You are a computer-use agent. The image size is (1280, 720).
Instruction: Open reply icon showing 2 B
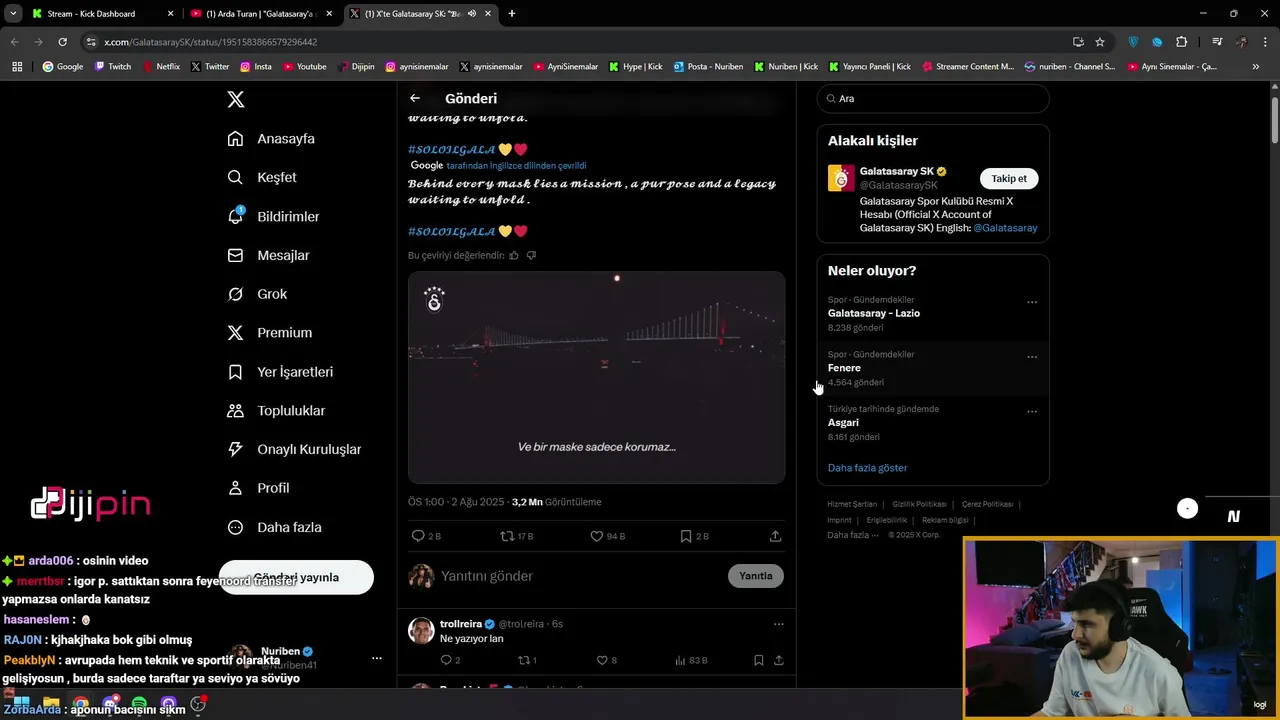[x=426, y=536]
